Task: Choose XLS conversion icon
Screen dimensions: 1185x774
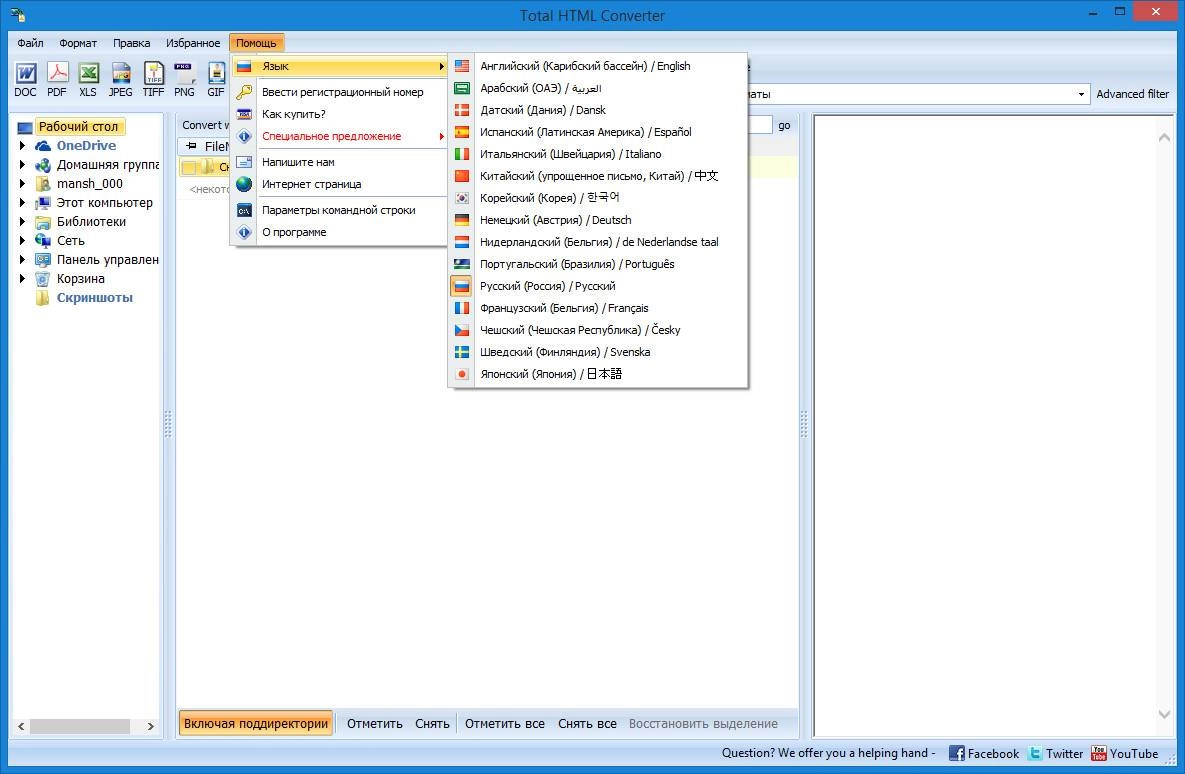Action: click(88, 79)
